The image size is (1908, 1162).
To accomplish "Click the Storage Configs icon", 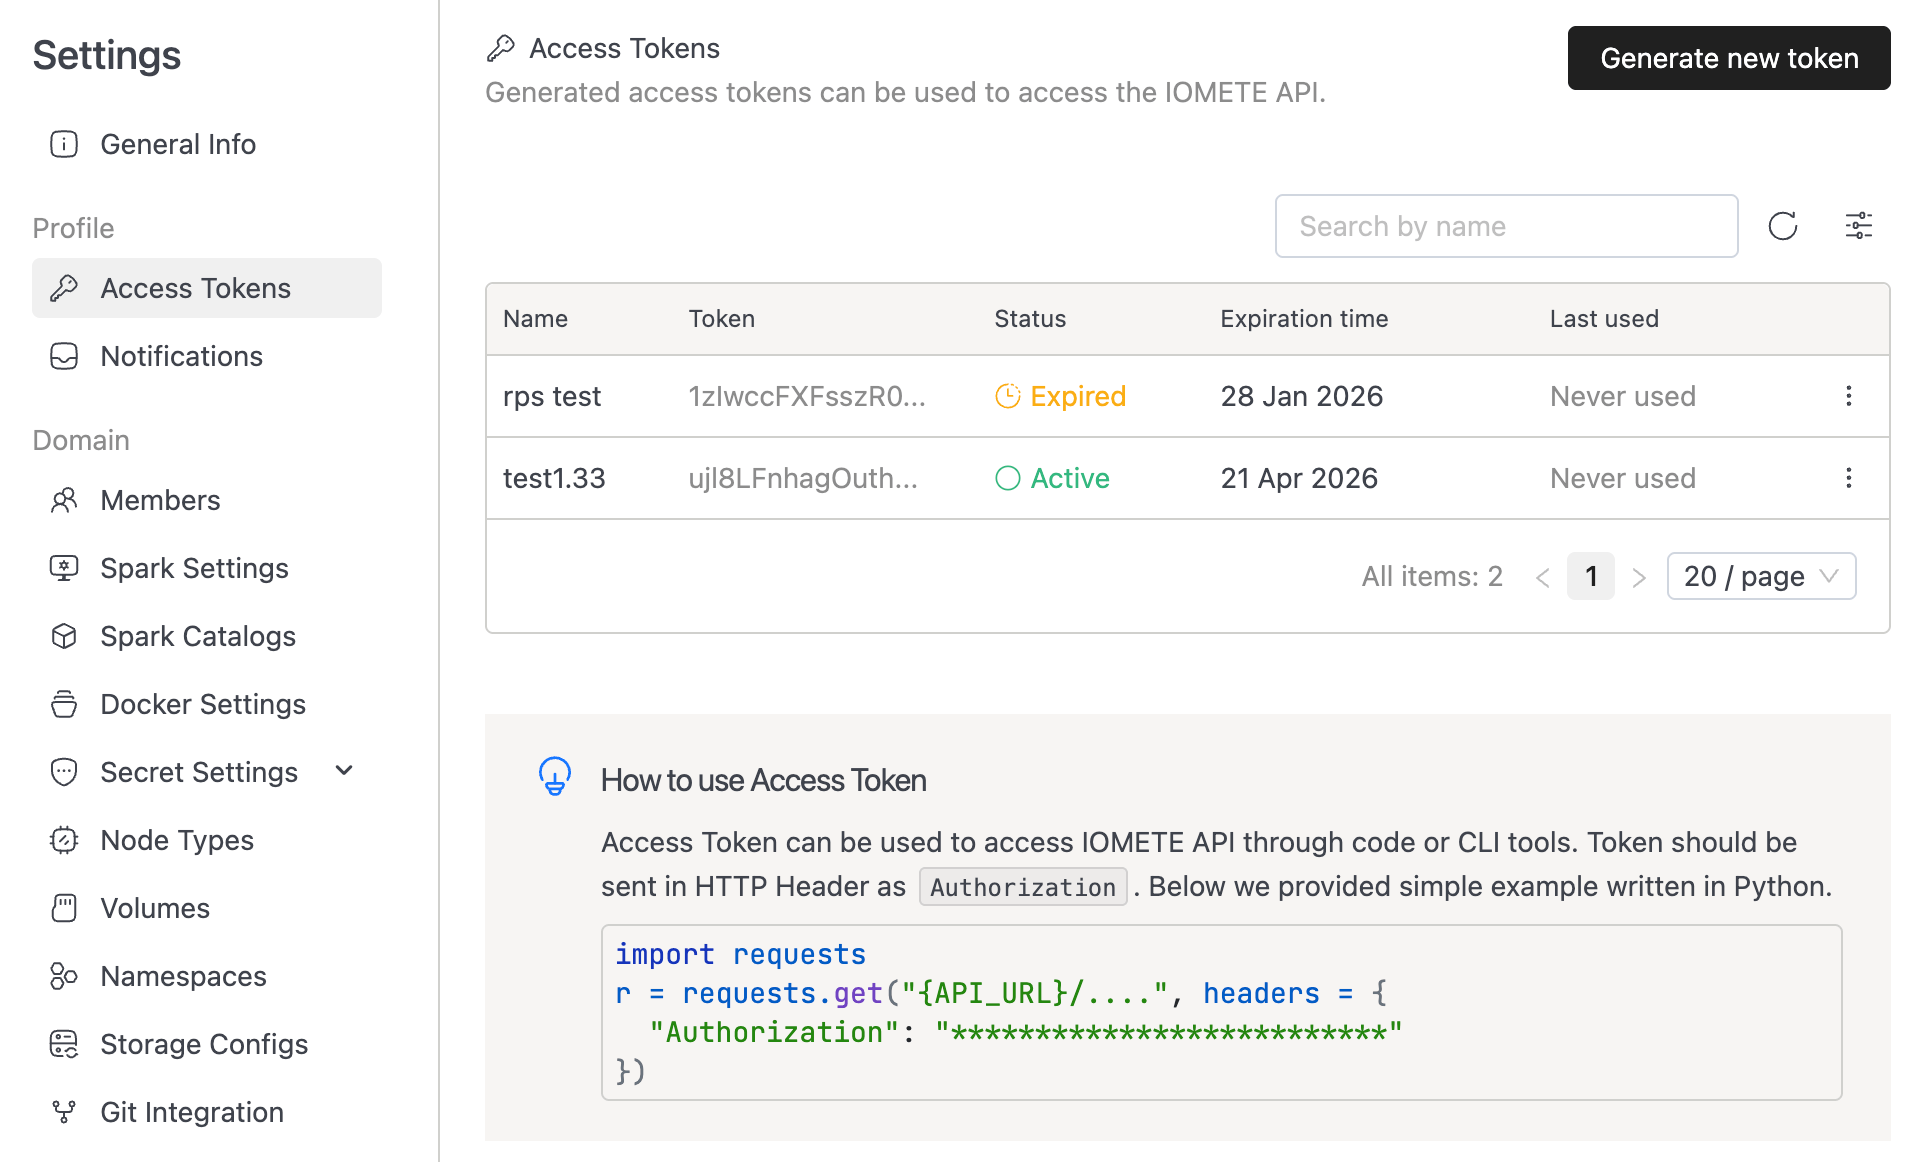I will pos(64,1044).
